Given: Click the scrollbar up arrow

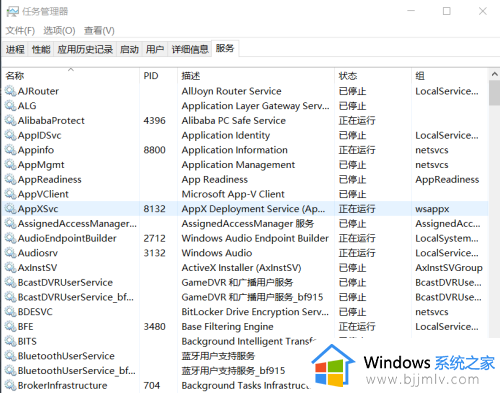Looking at the screenshot, I should coord(494,74).
